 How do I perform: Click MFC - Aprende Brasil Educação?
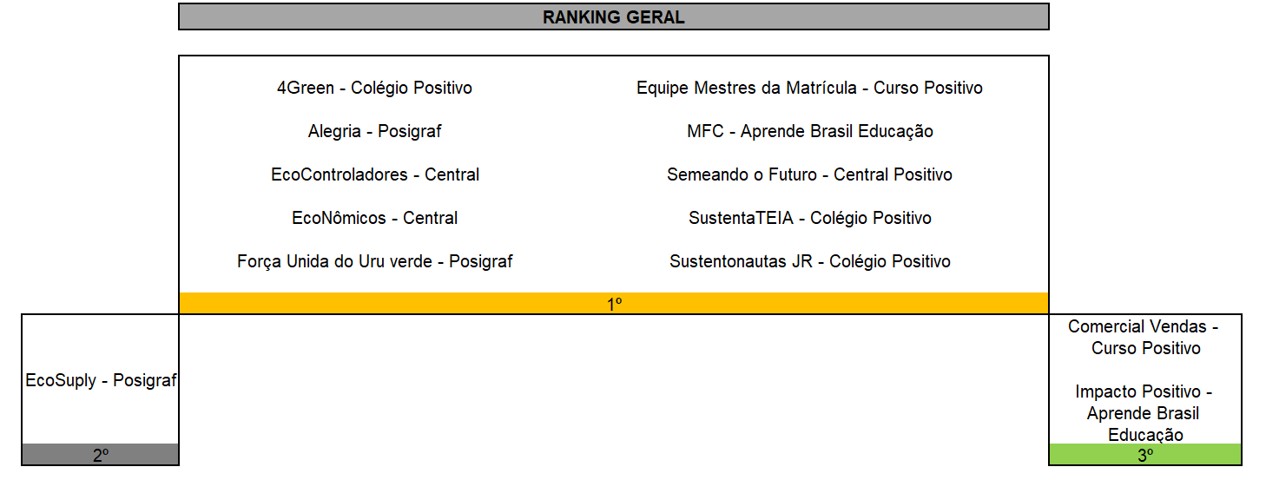[810, 131]
